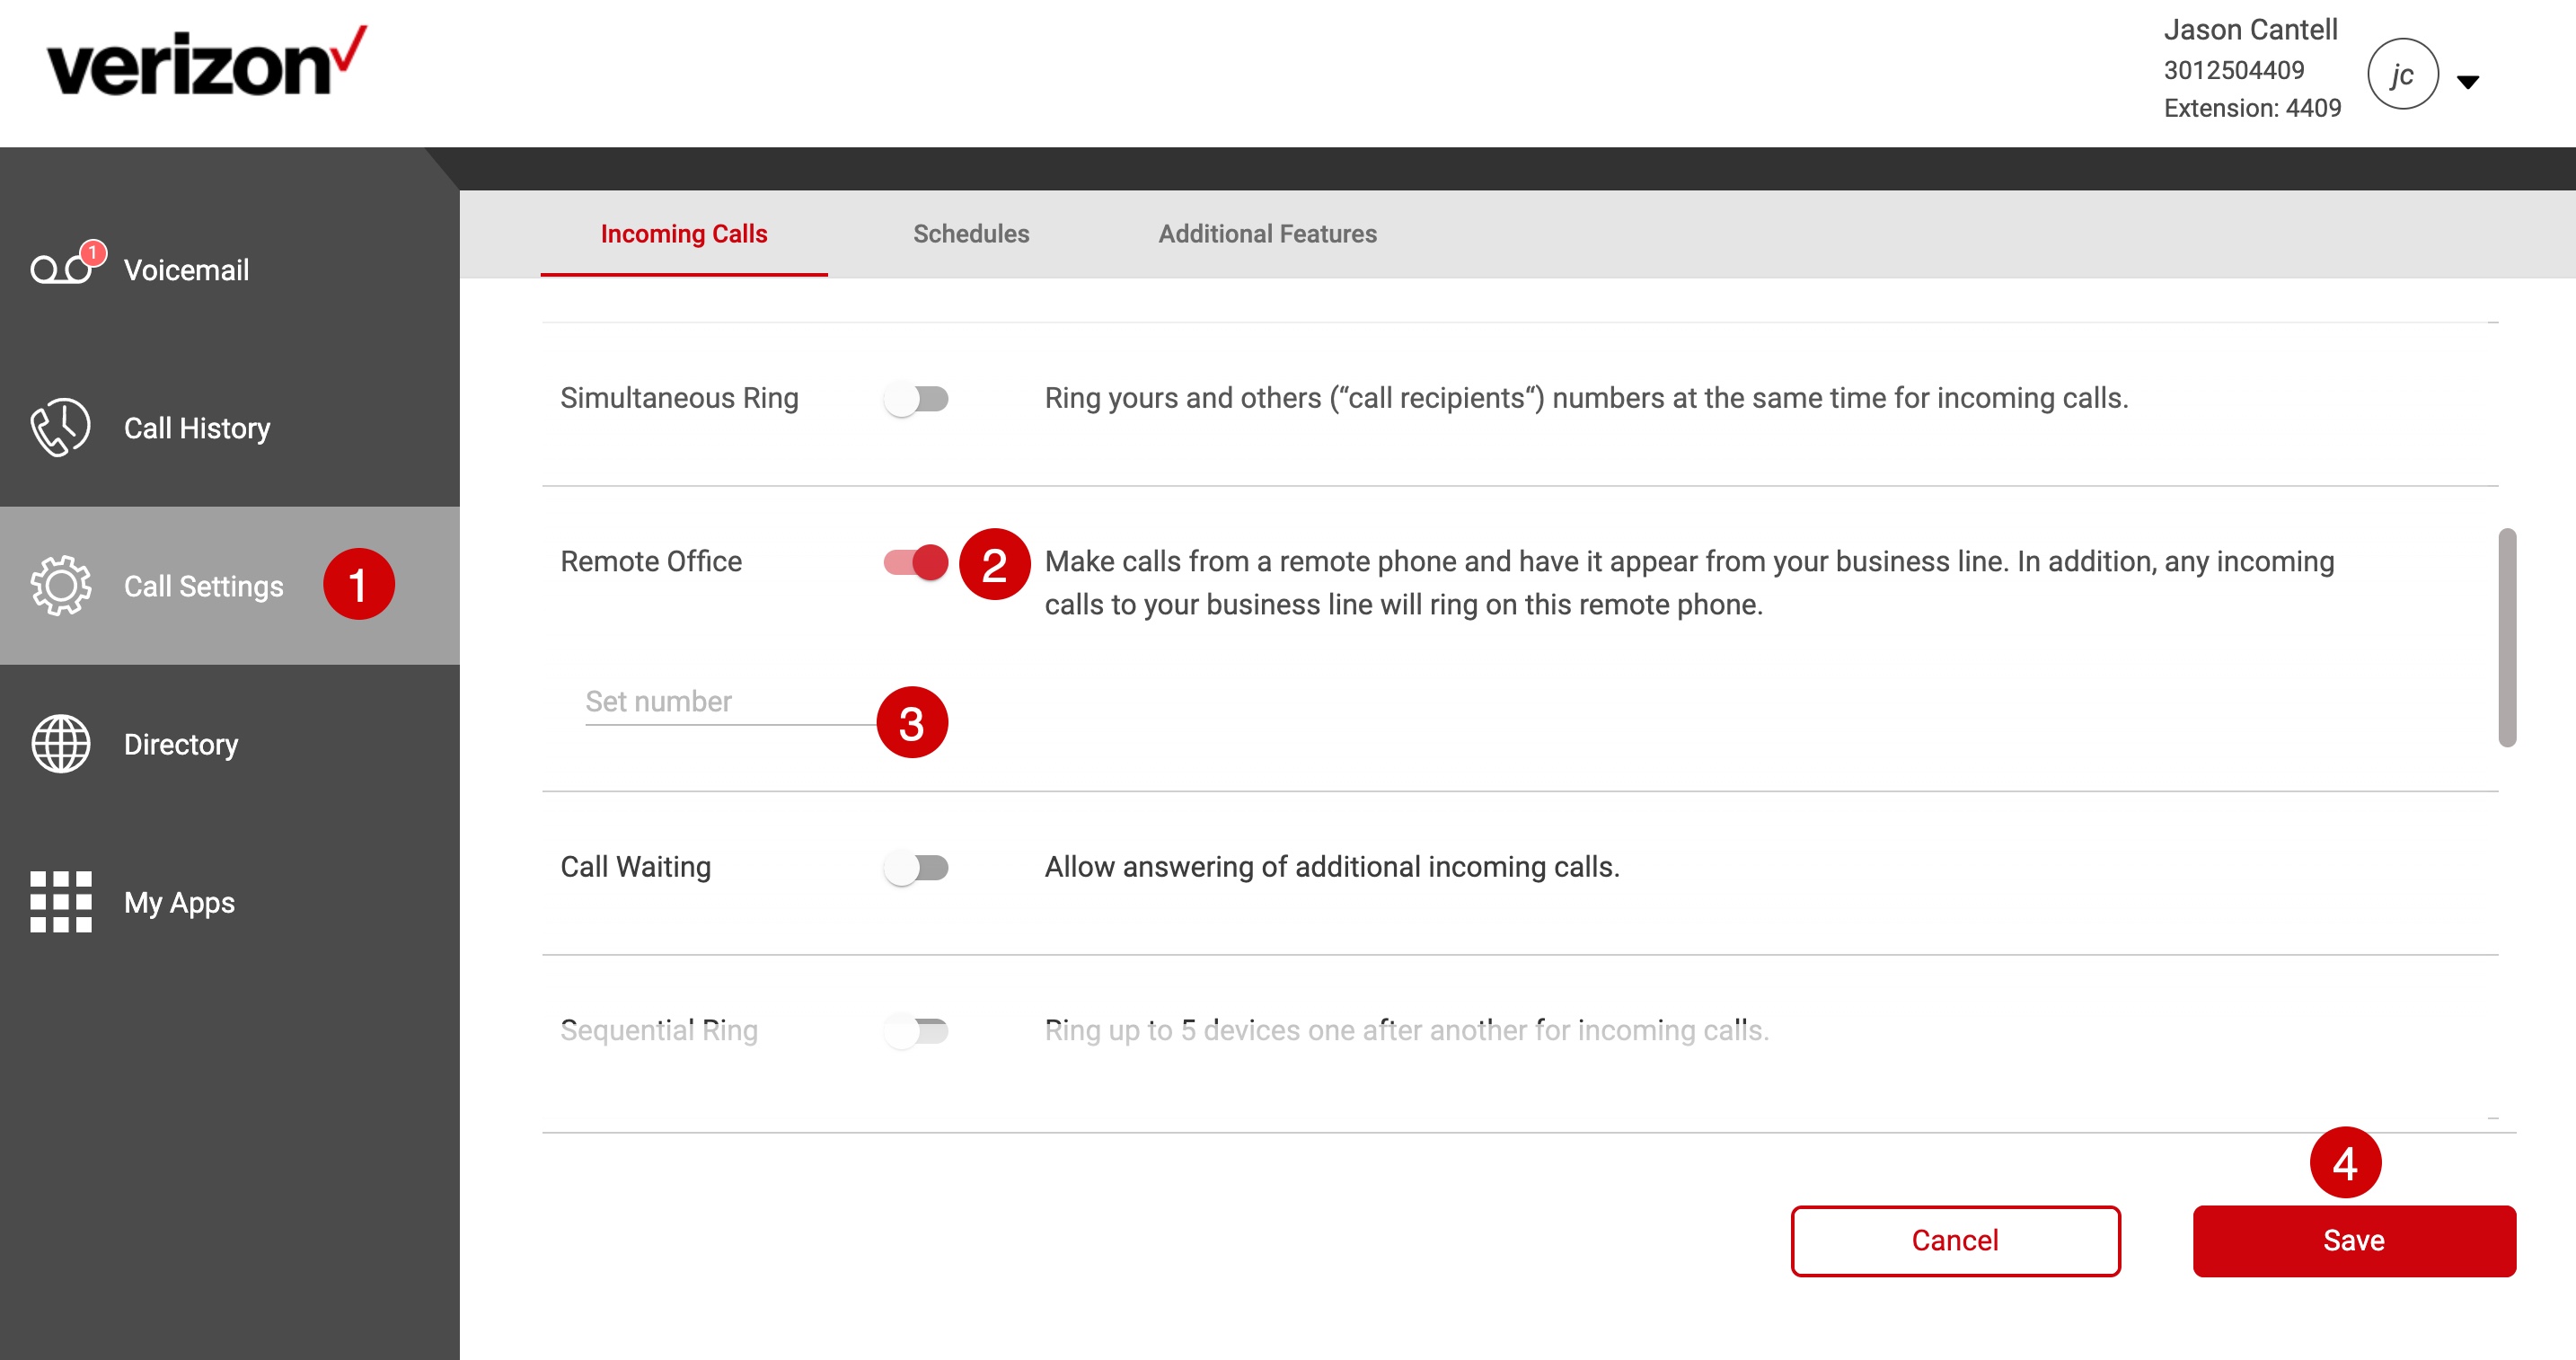Enable the Call Waiting toggle
The width and height of the screenshot is (2576, 1360).
916,867
